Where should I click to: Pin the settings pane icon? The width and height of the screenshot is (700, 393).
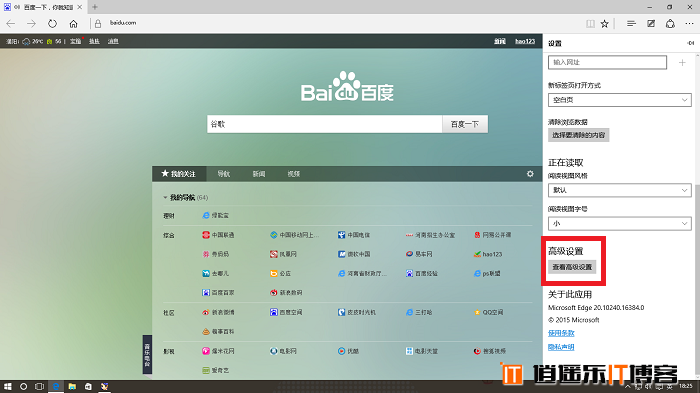(690, 43)
